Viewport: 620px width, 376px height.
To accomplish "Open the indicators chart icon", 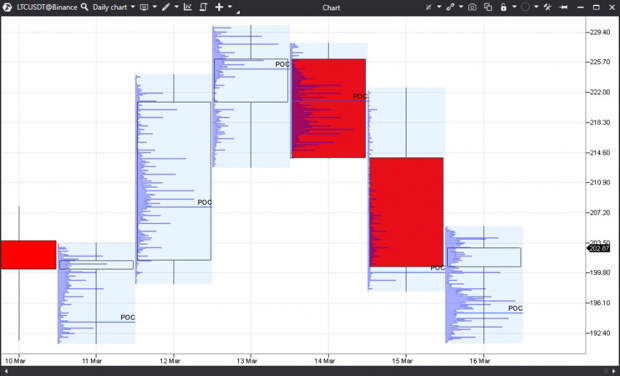I will 188,7.
